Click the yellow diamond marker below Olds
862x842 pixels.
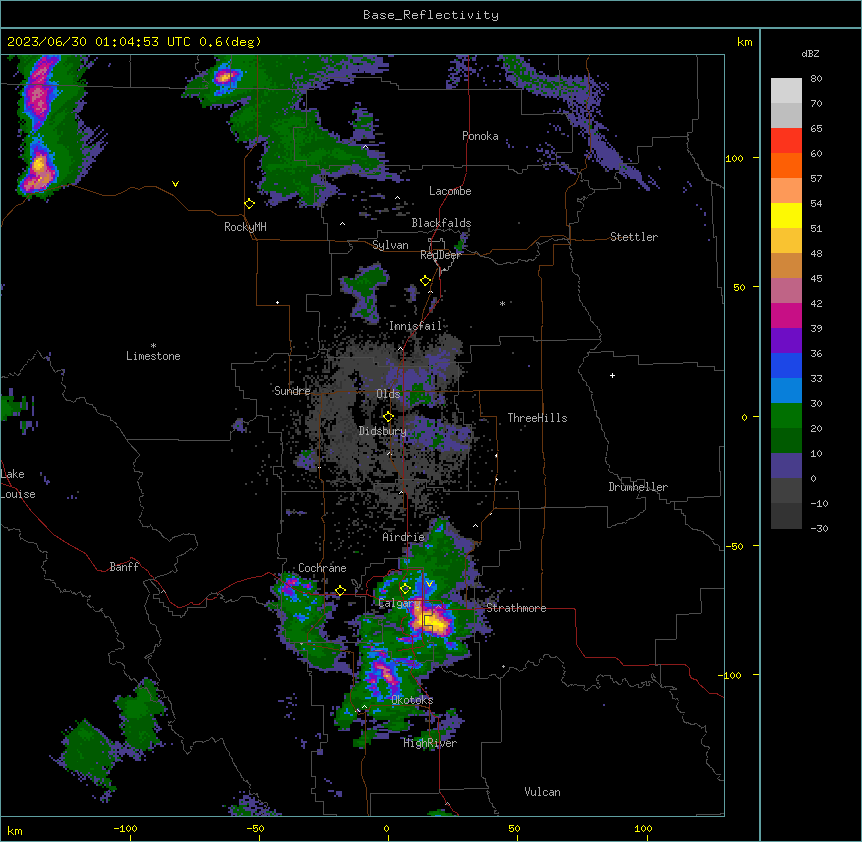pos(388,417)
